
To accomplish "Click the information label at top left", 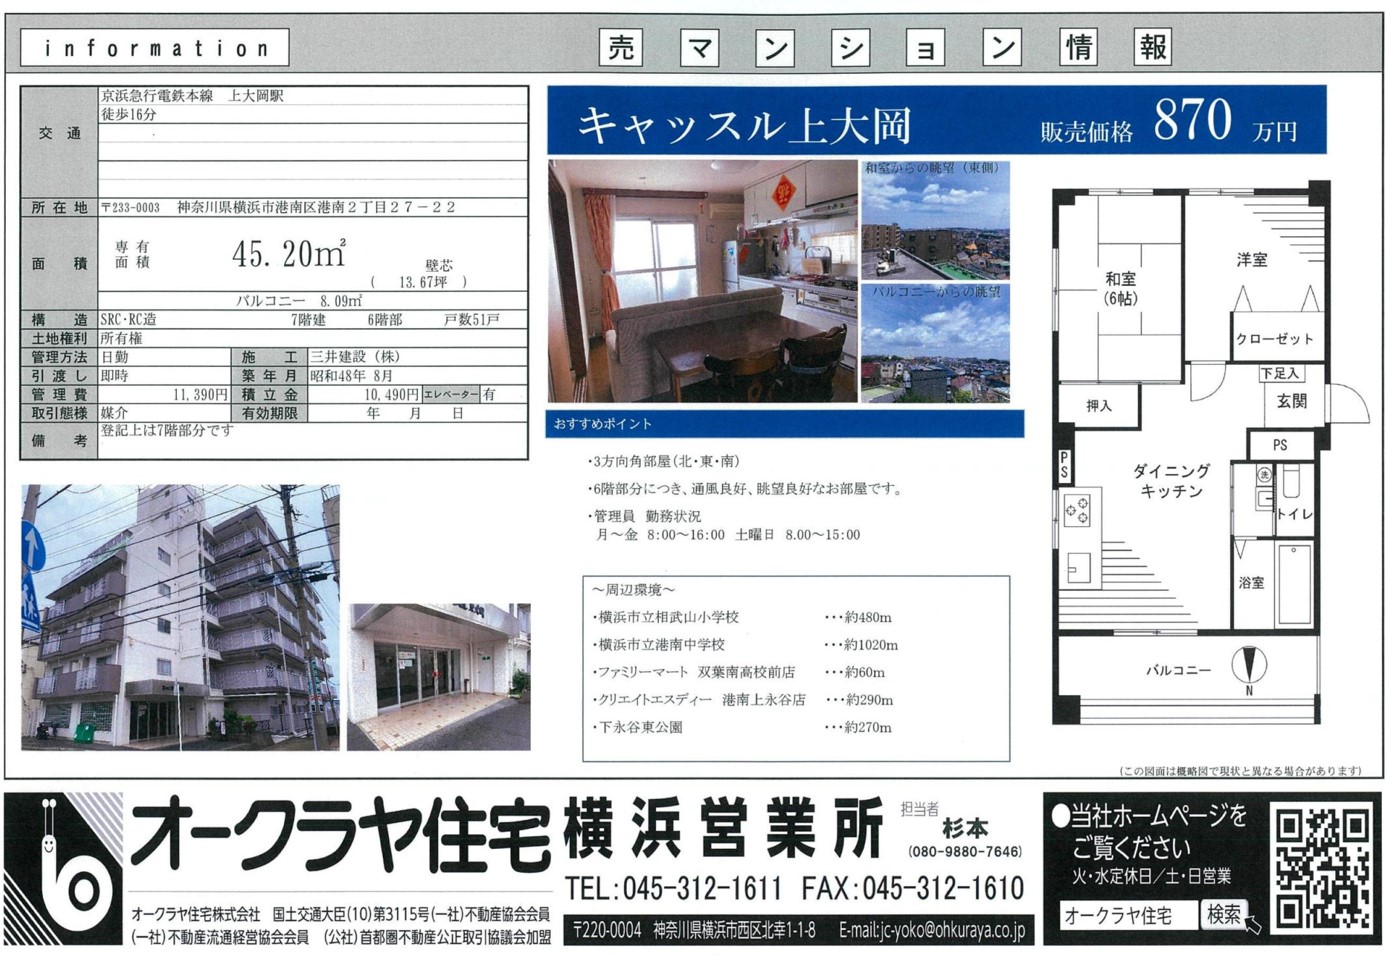I will click(x=155, y=48).
